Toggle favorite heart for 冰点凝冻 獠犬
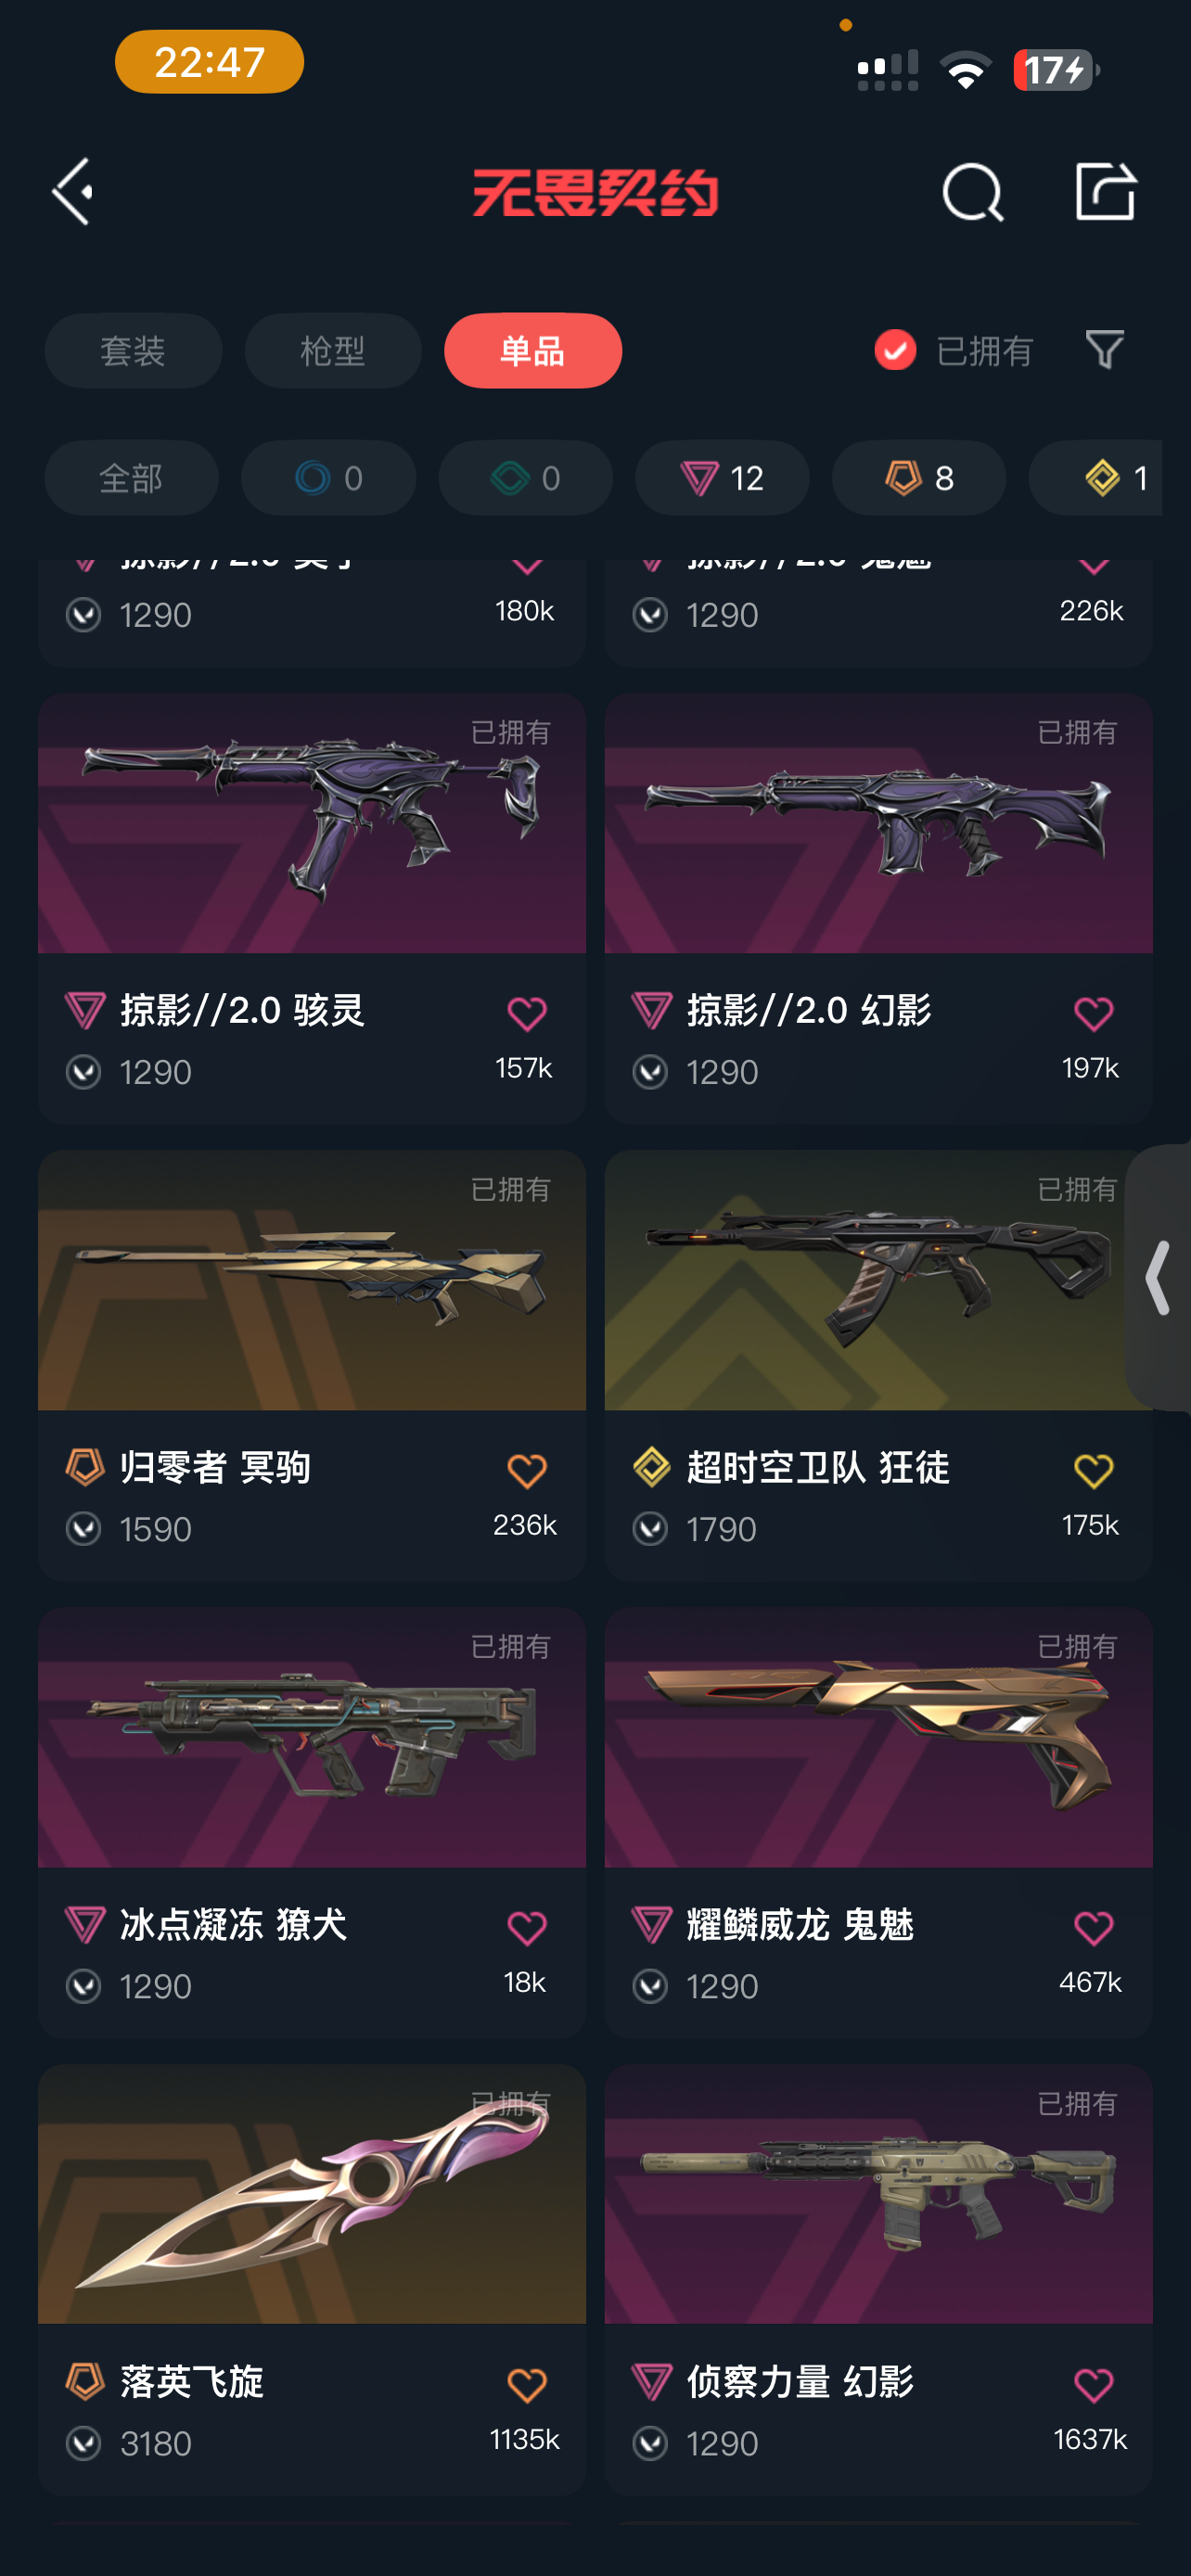The image size is (1191, 2576). pos(527,1927)
